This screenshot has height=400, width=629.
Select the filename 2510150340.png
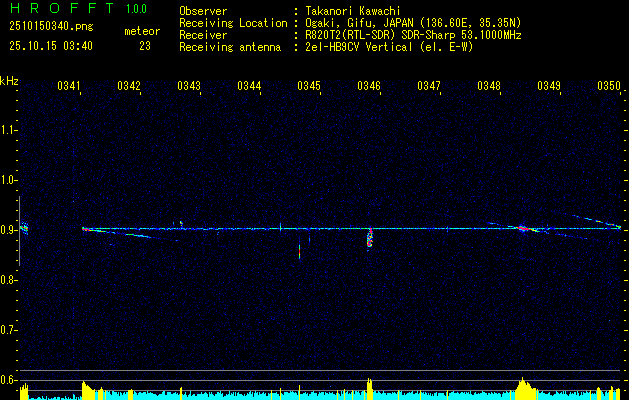pyautogui.click(x=51, y=26)
